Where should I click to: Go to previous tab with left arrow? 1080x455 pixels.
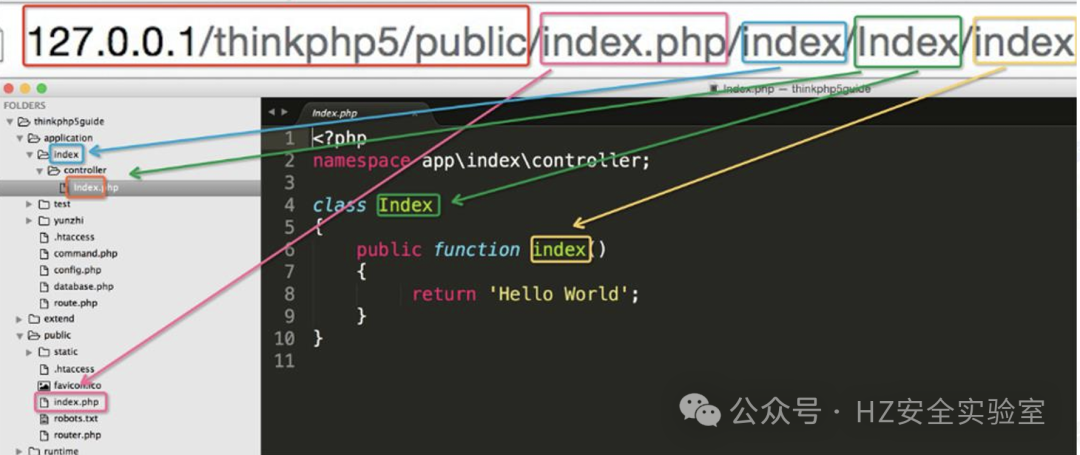(271, 112)
